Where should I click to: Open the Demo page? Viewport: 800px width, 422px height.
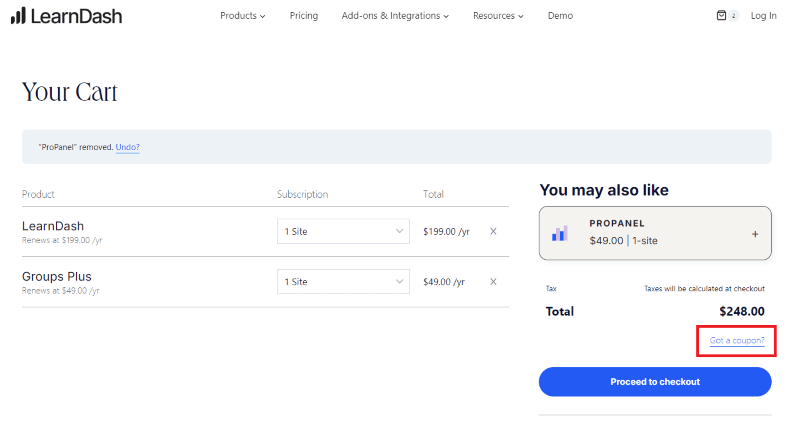pos(560,16)
